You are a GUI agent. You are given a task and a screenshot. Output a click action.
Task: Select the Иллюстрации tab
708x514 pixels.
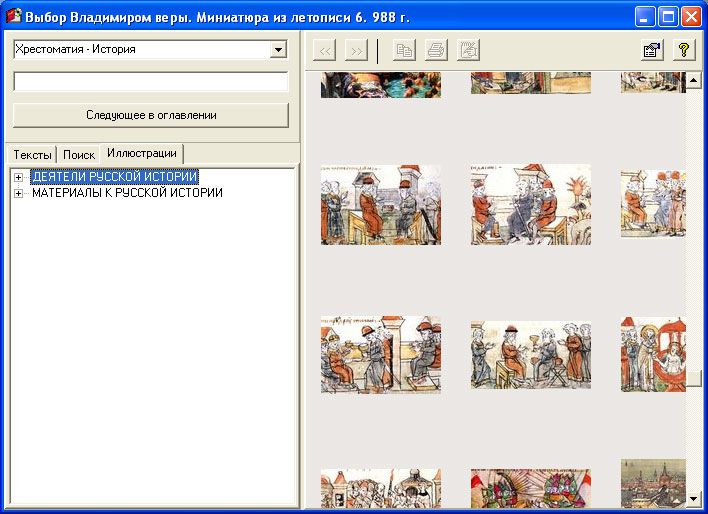[142, 154]
